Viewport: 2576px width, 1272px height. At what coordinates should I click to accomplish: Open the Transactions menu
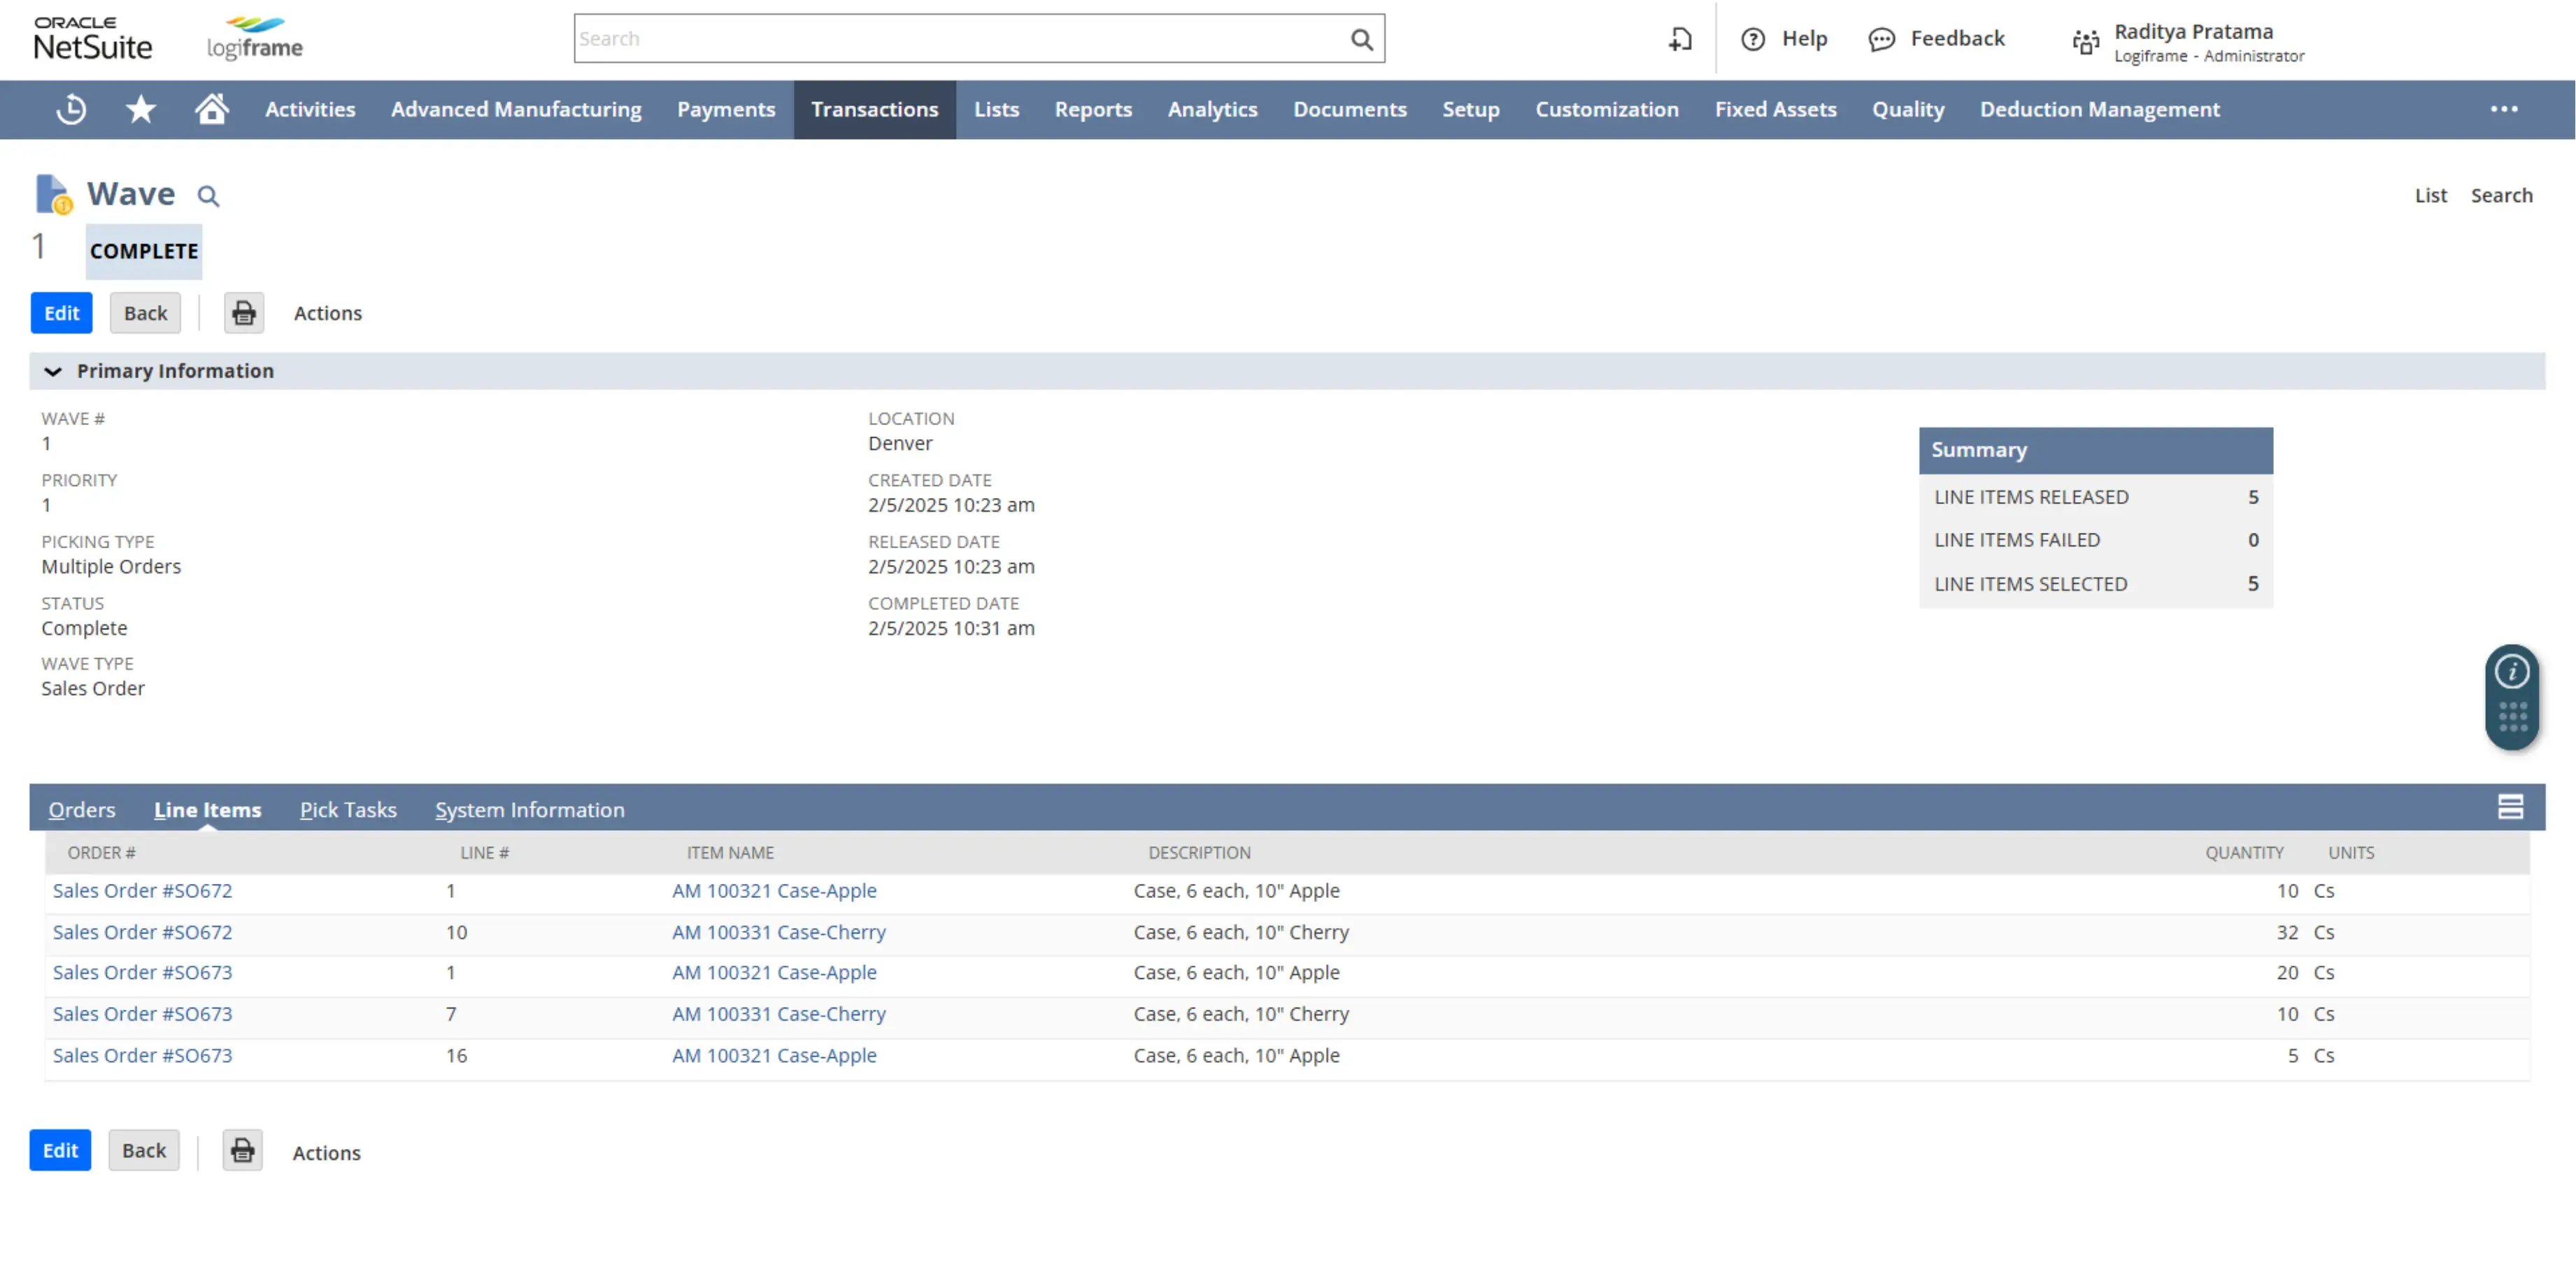(874, 109)
